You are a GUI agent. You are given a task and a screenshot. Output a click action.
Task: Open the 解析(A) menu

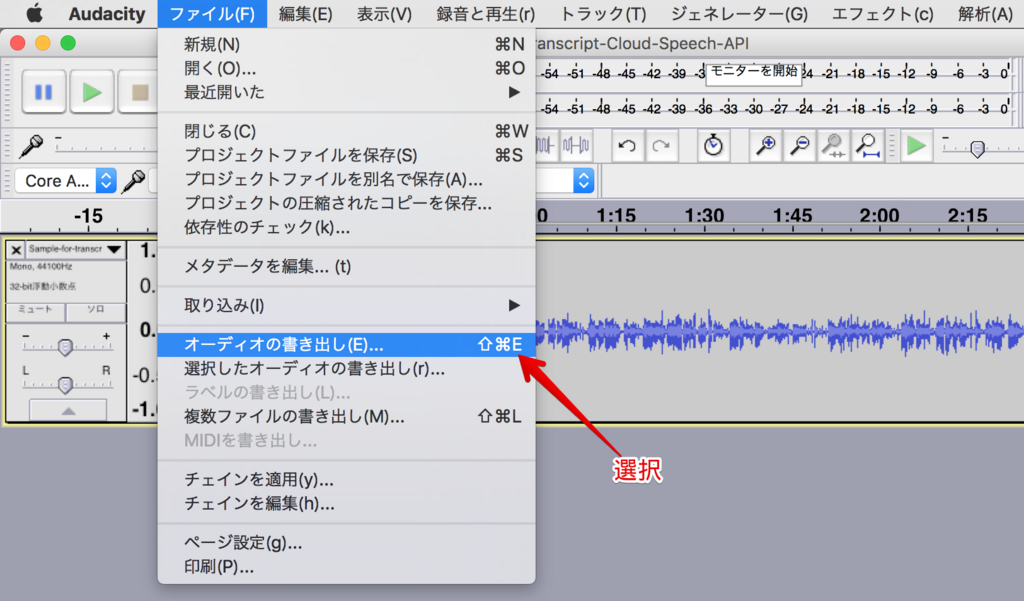pyautogui.click(x=985, y=14)
